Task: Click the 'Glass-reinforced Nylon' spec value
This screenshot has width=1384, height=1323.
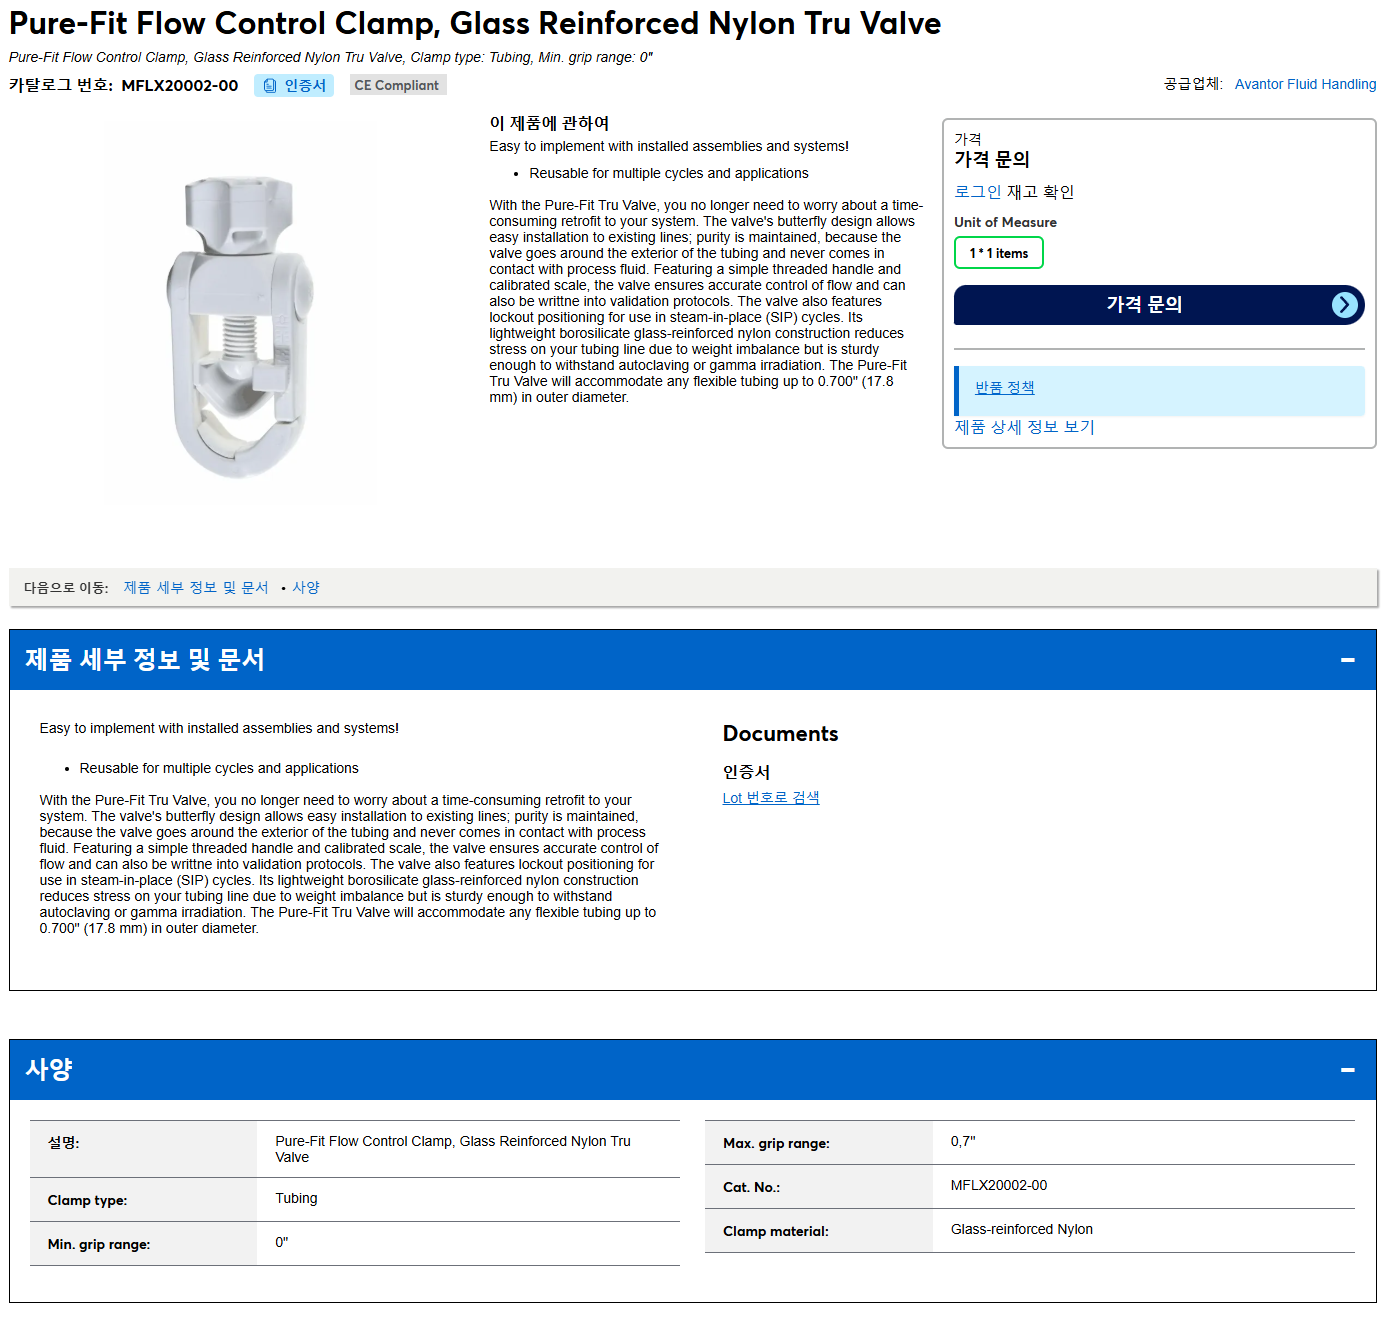Action: click(1022, 1230)
